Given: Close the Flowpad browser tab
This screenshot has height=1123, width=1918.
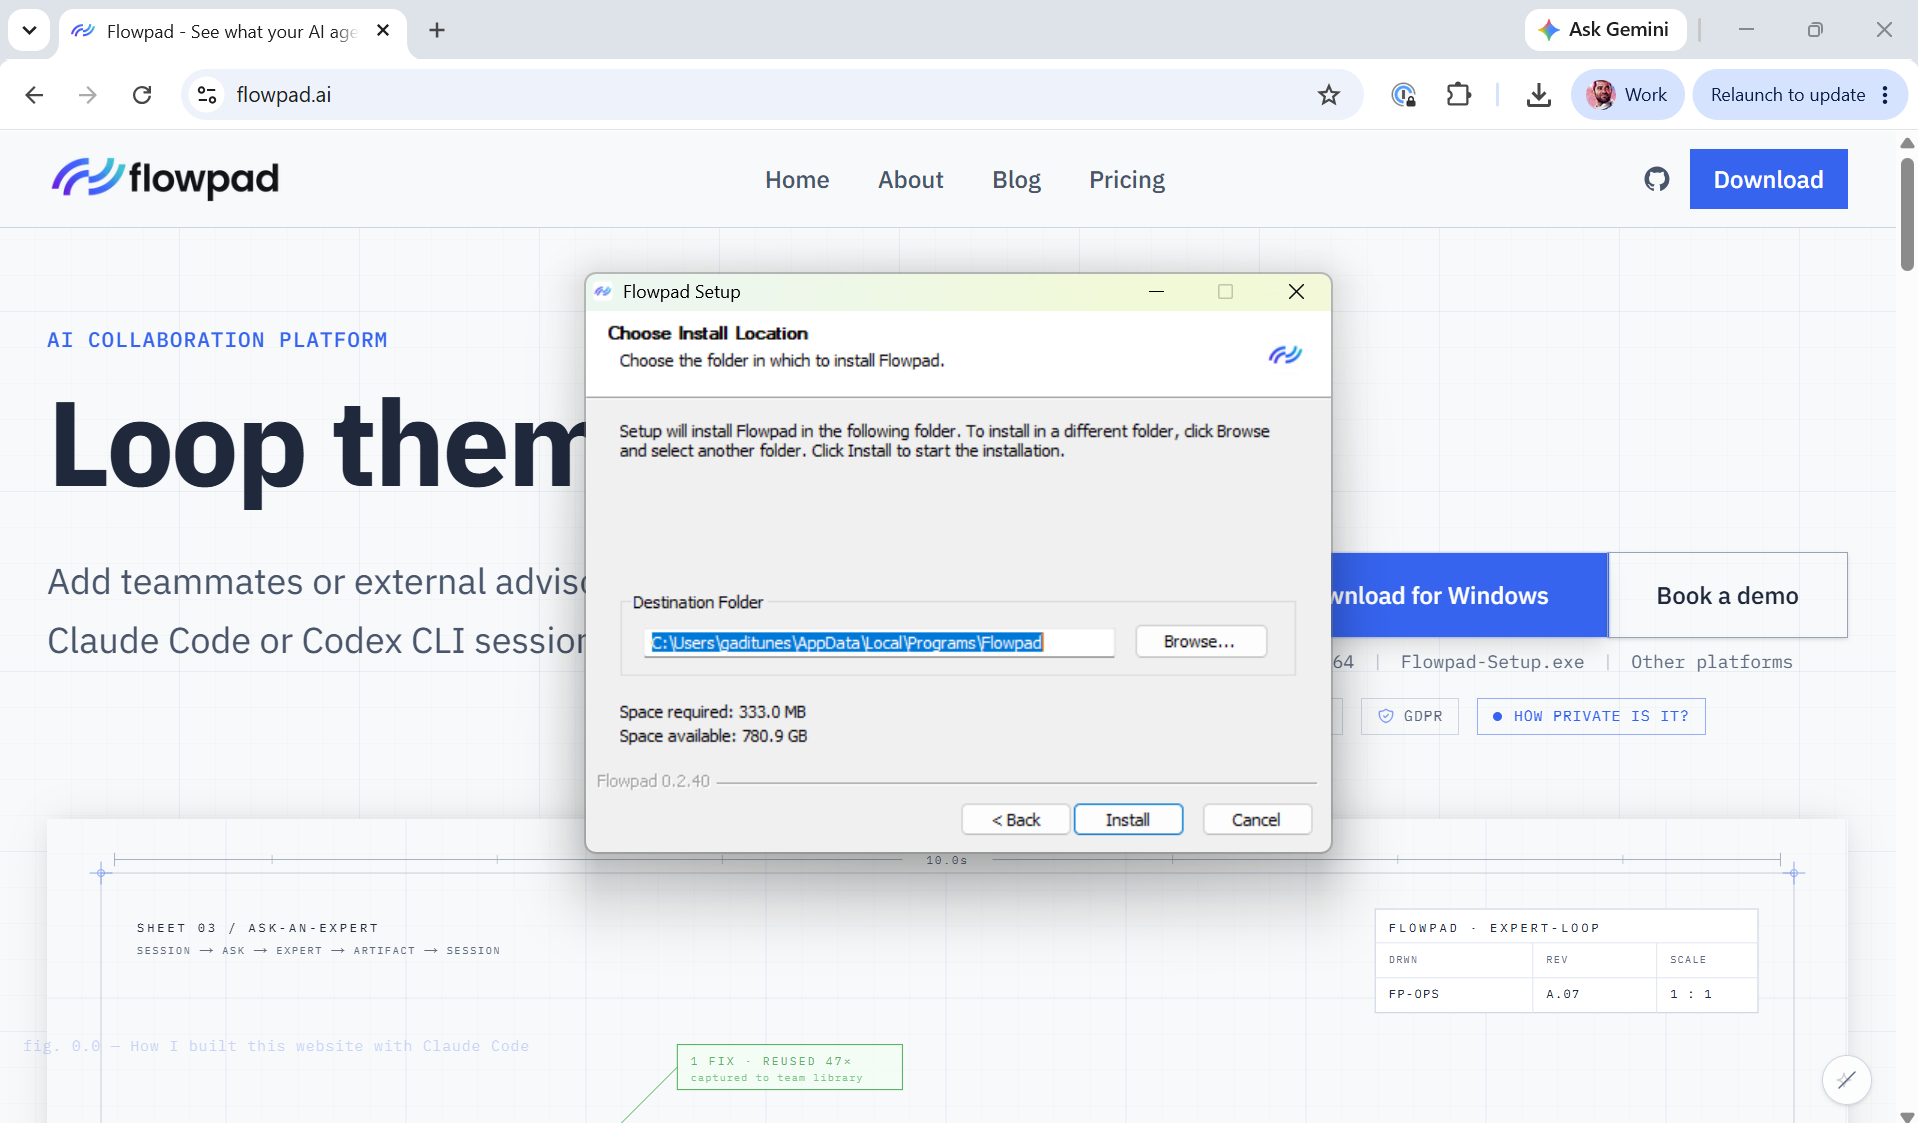Looking at the screenshot, I should pos(383,31).
